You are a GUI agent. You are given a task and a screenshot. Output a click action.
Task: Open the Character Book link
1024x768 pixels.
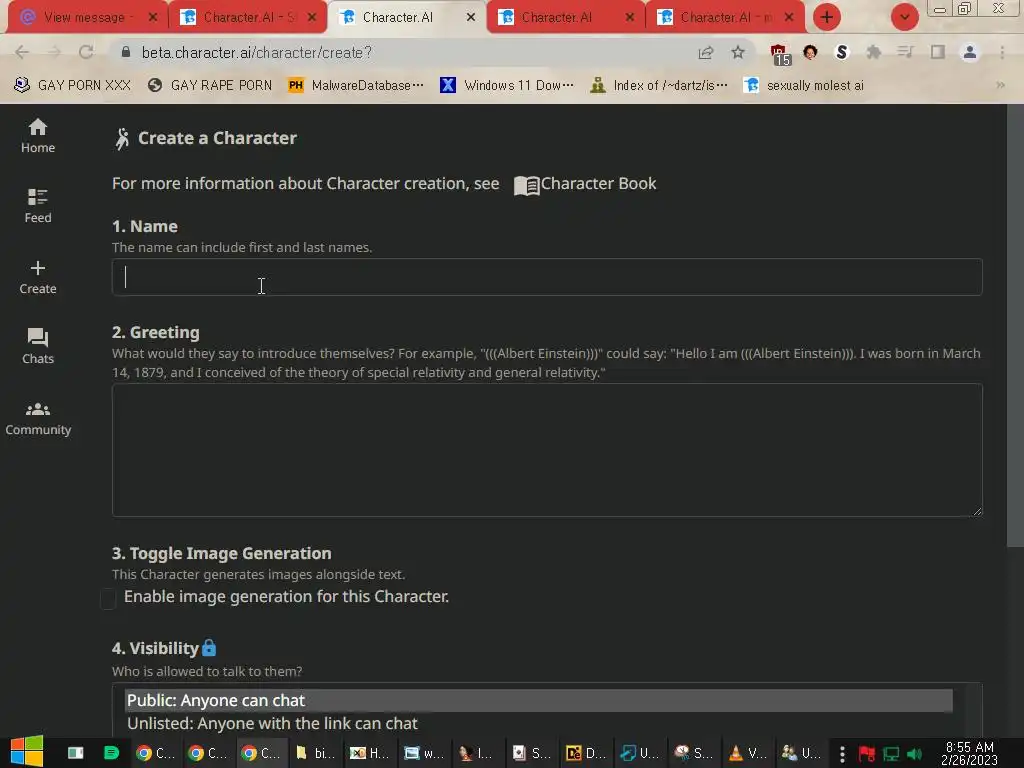click(585, 184)
